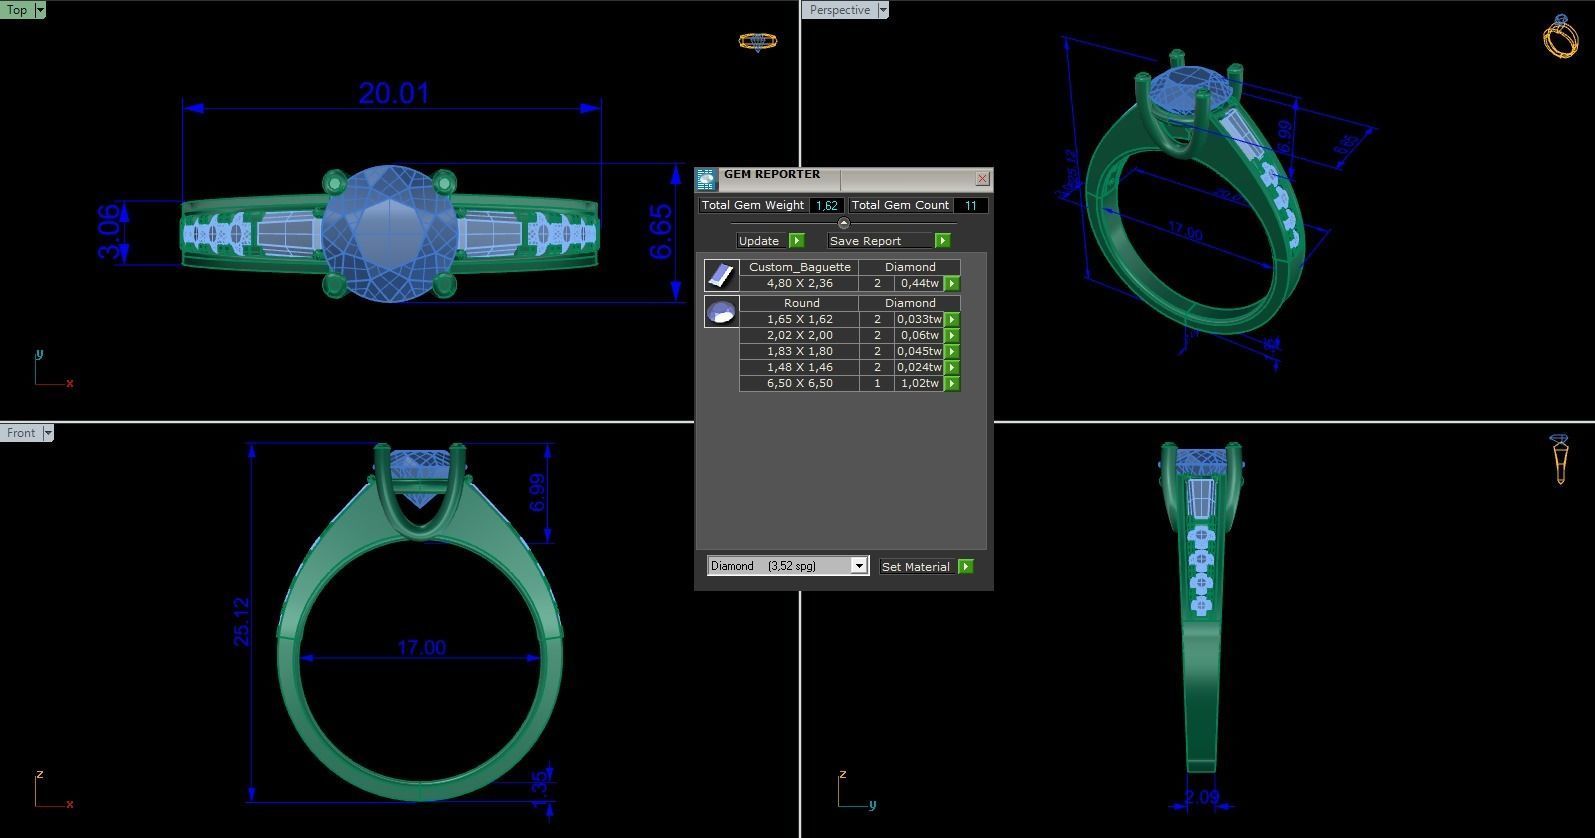Click the Set Material button
Viewport: 1595px width, 838px height.
pos(916,566)
